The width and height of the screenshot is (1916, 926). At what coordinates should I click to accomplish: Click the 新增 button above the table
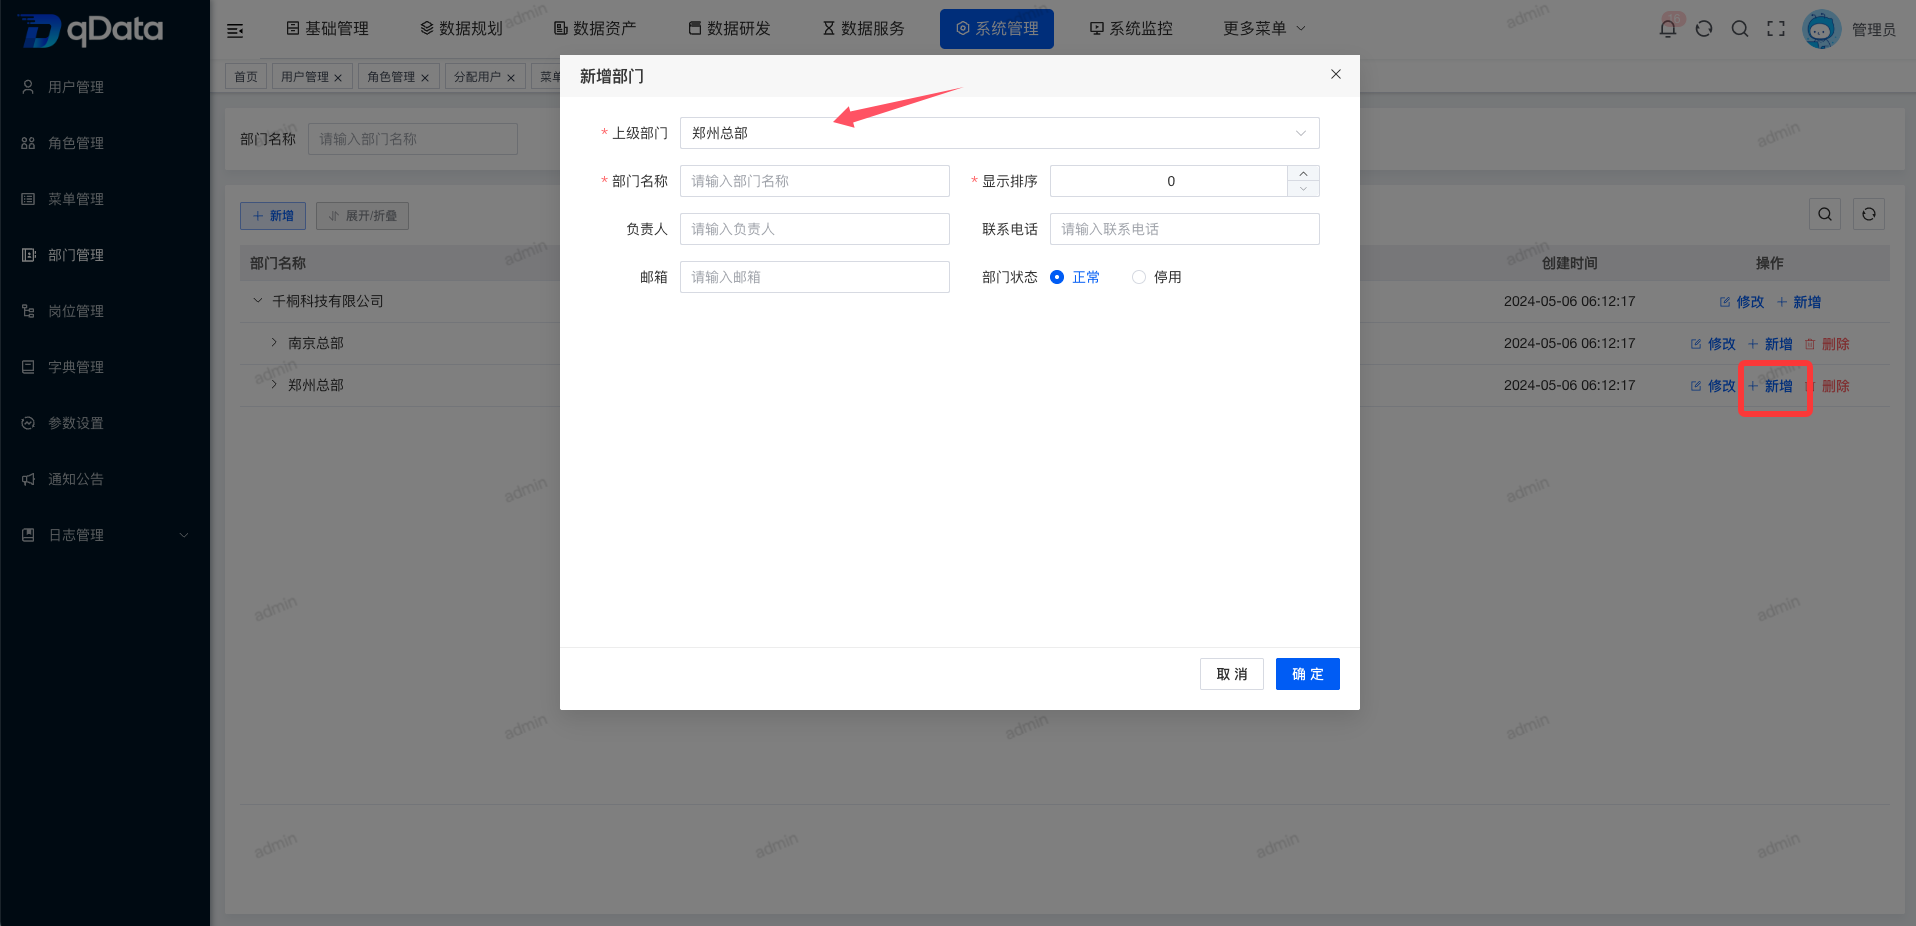tap(273, 216)
